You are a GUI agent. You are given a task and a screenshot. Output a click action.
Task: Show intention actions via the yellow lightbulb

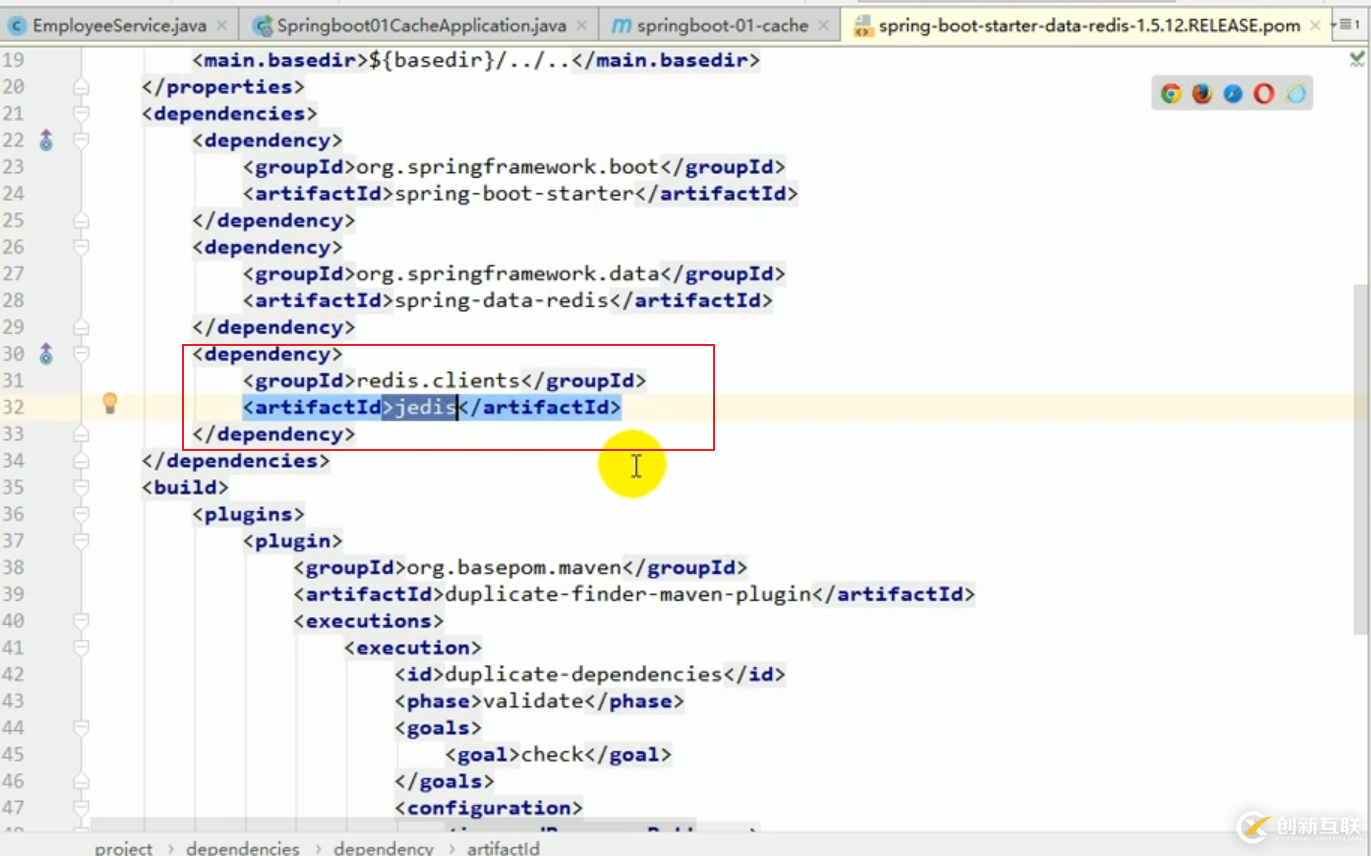[110, 403]
